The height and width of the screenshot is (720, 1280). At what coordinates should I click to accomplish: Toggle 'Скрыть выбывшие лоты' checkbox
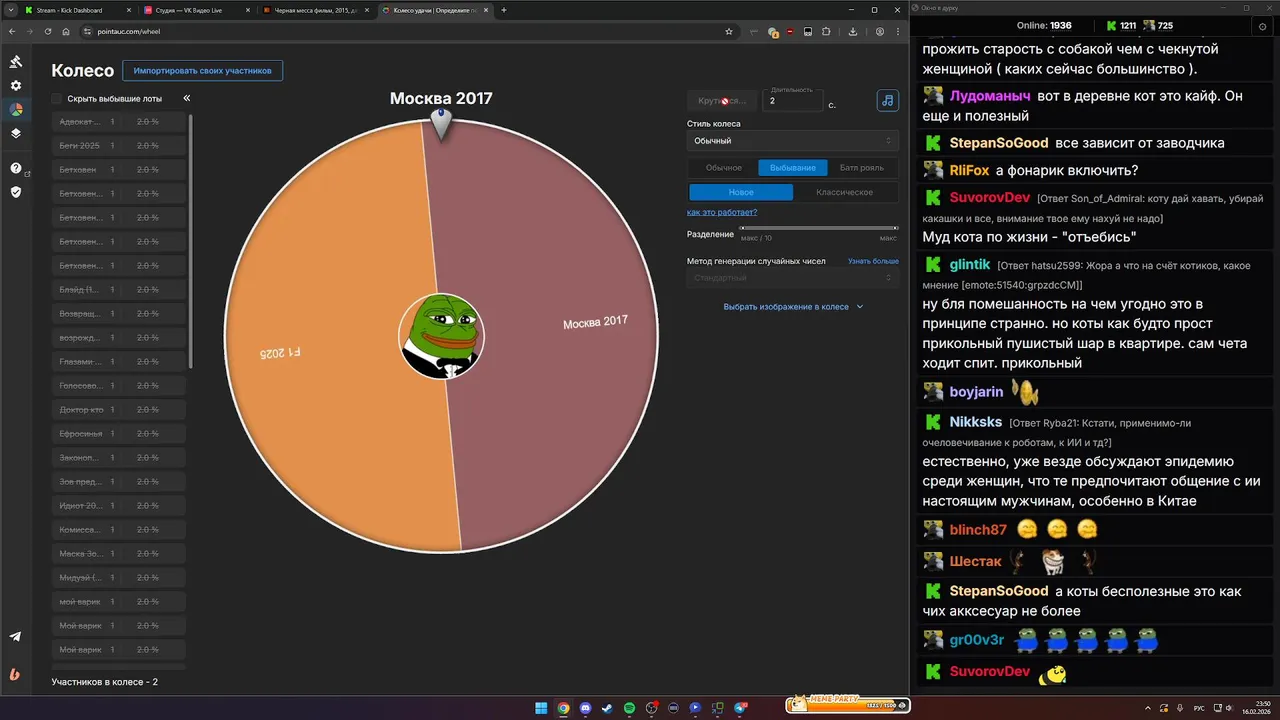click(57, 99)
